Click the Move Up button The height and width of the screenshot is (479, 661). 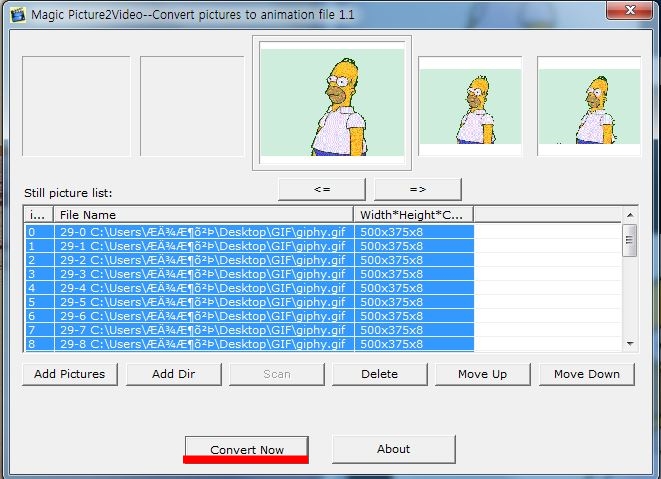[x=482, y=374]
